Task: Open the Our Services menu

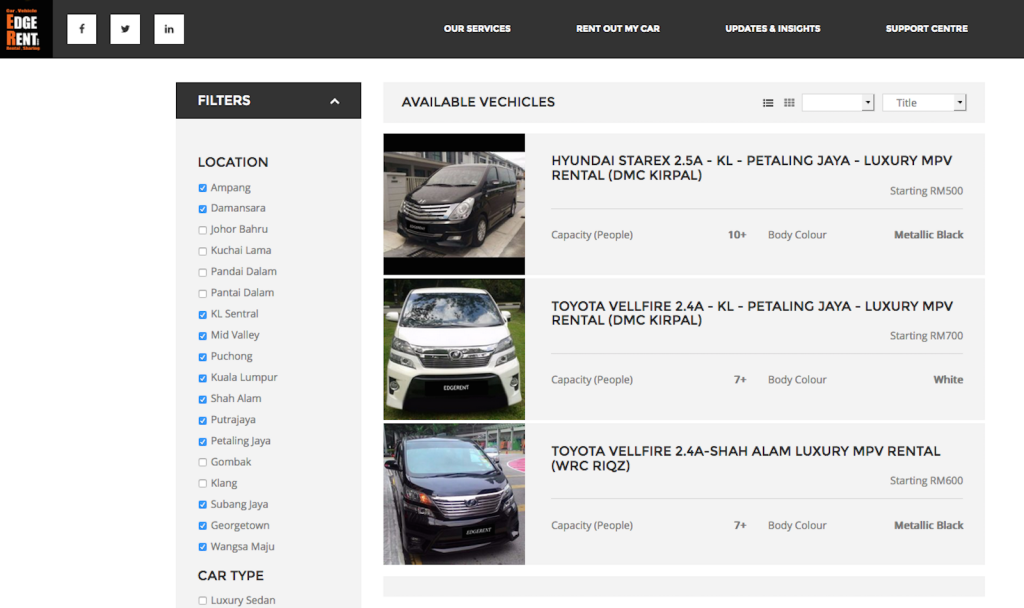Action: click(x=477, y=29)
